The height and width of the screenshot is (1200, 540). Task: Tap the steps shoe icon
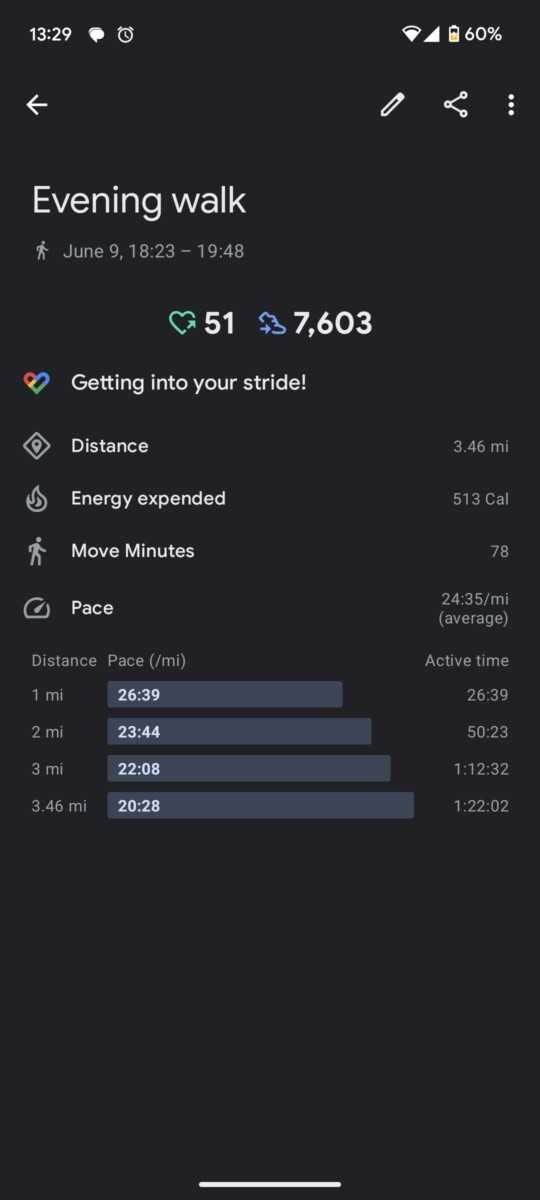272,323
